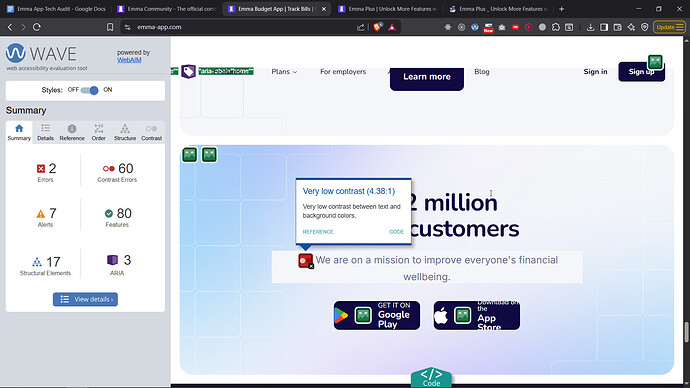Open the Structure tab
Screen dimensions: 690x388
coord(125,132)
